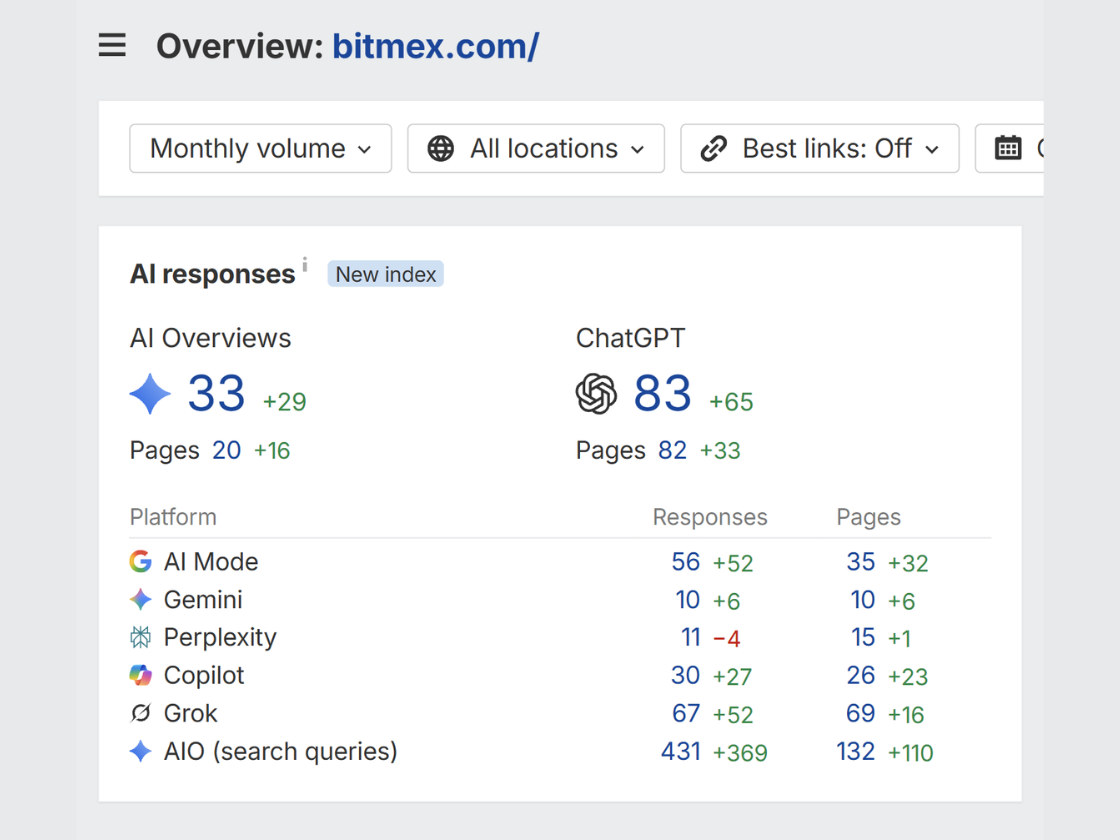Click the Pages column header
This screenshot has height=840, width=1120.
click(x=869, y=517)
